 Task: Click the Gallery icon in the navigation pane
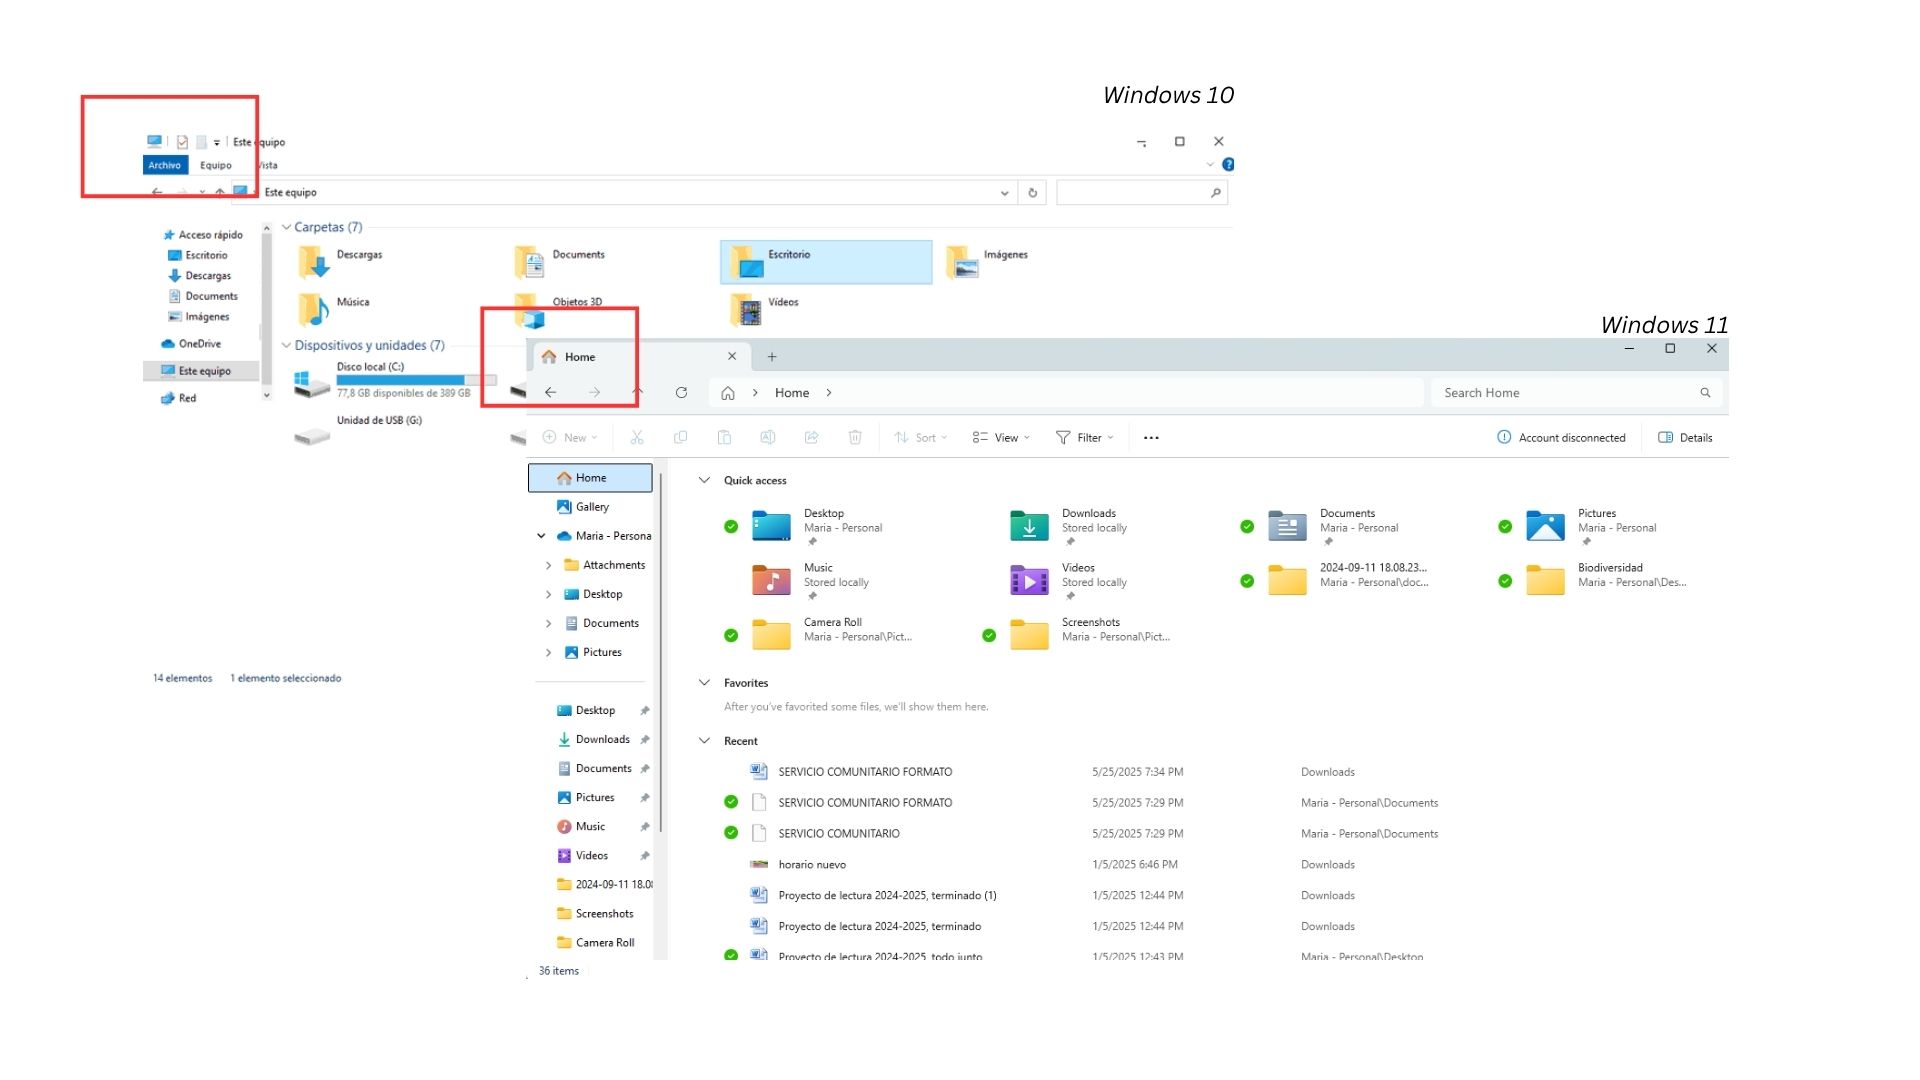click(564, 507)
